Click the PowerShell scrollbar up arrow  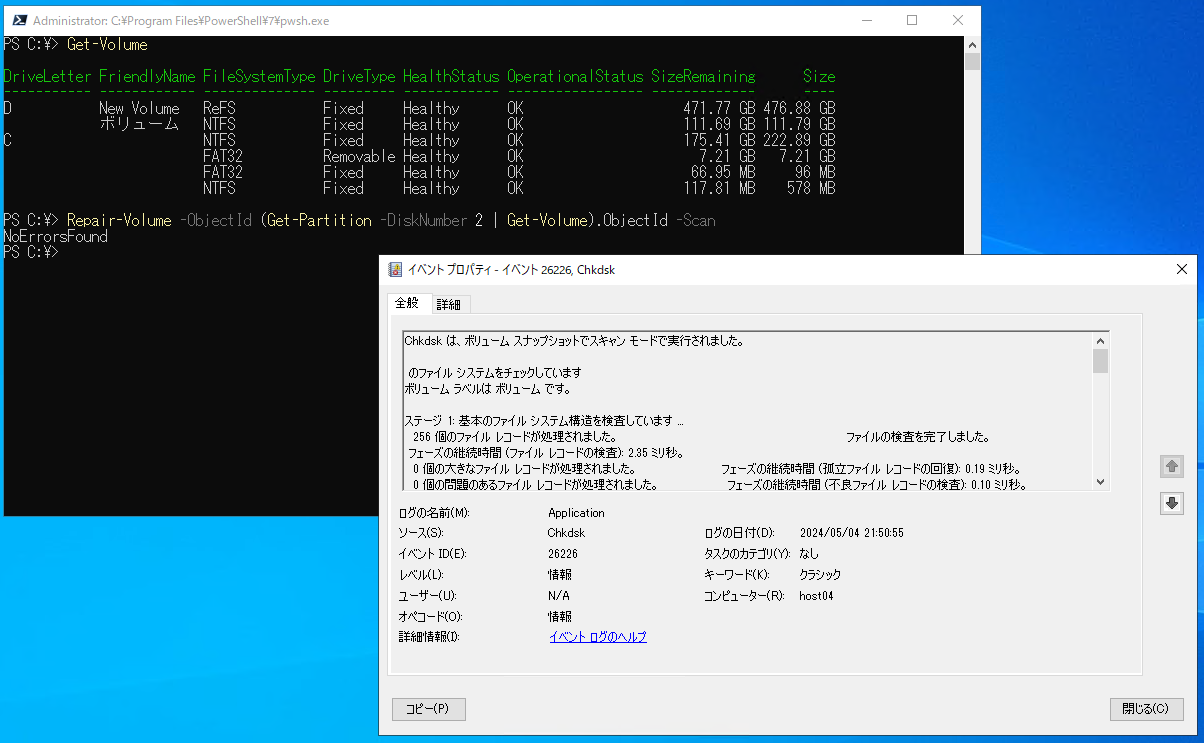pyautogui.click(x=971, y=43)
